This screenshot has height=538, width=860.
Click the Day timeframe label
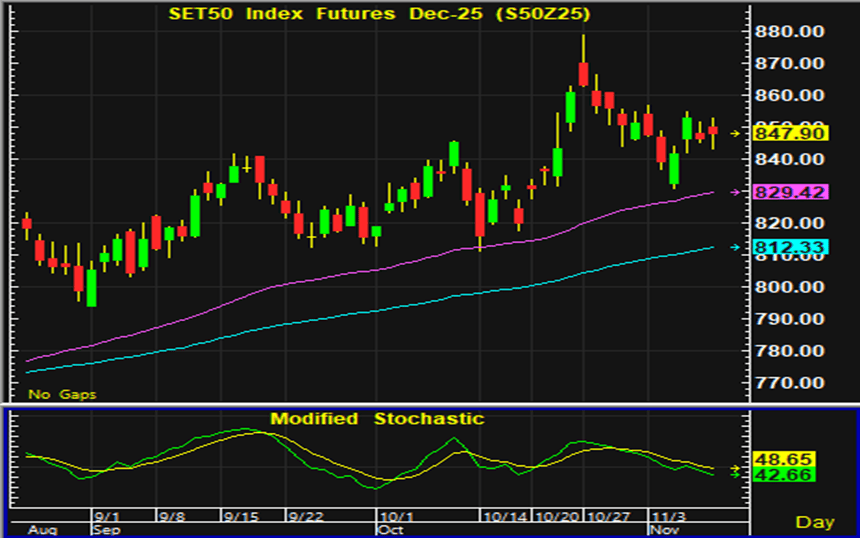coord(815,522)
